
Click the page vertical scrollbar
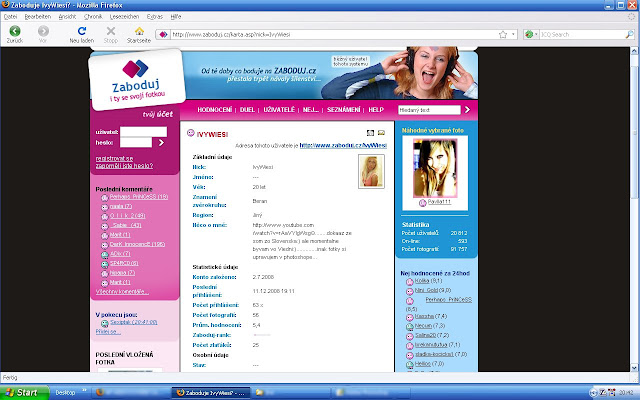[634, 209]
